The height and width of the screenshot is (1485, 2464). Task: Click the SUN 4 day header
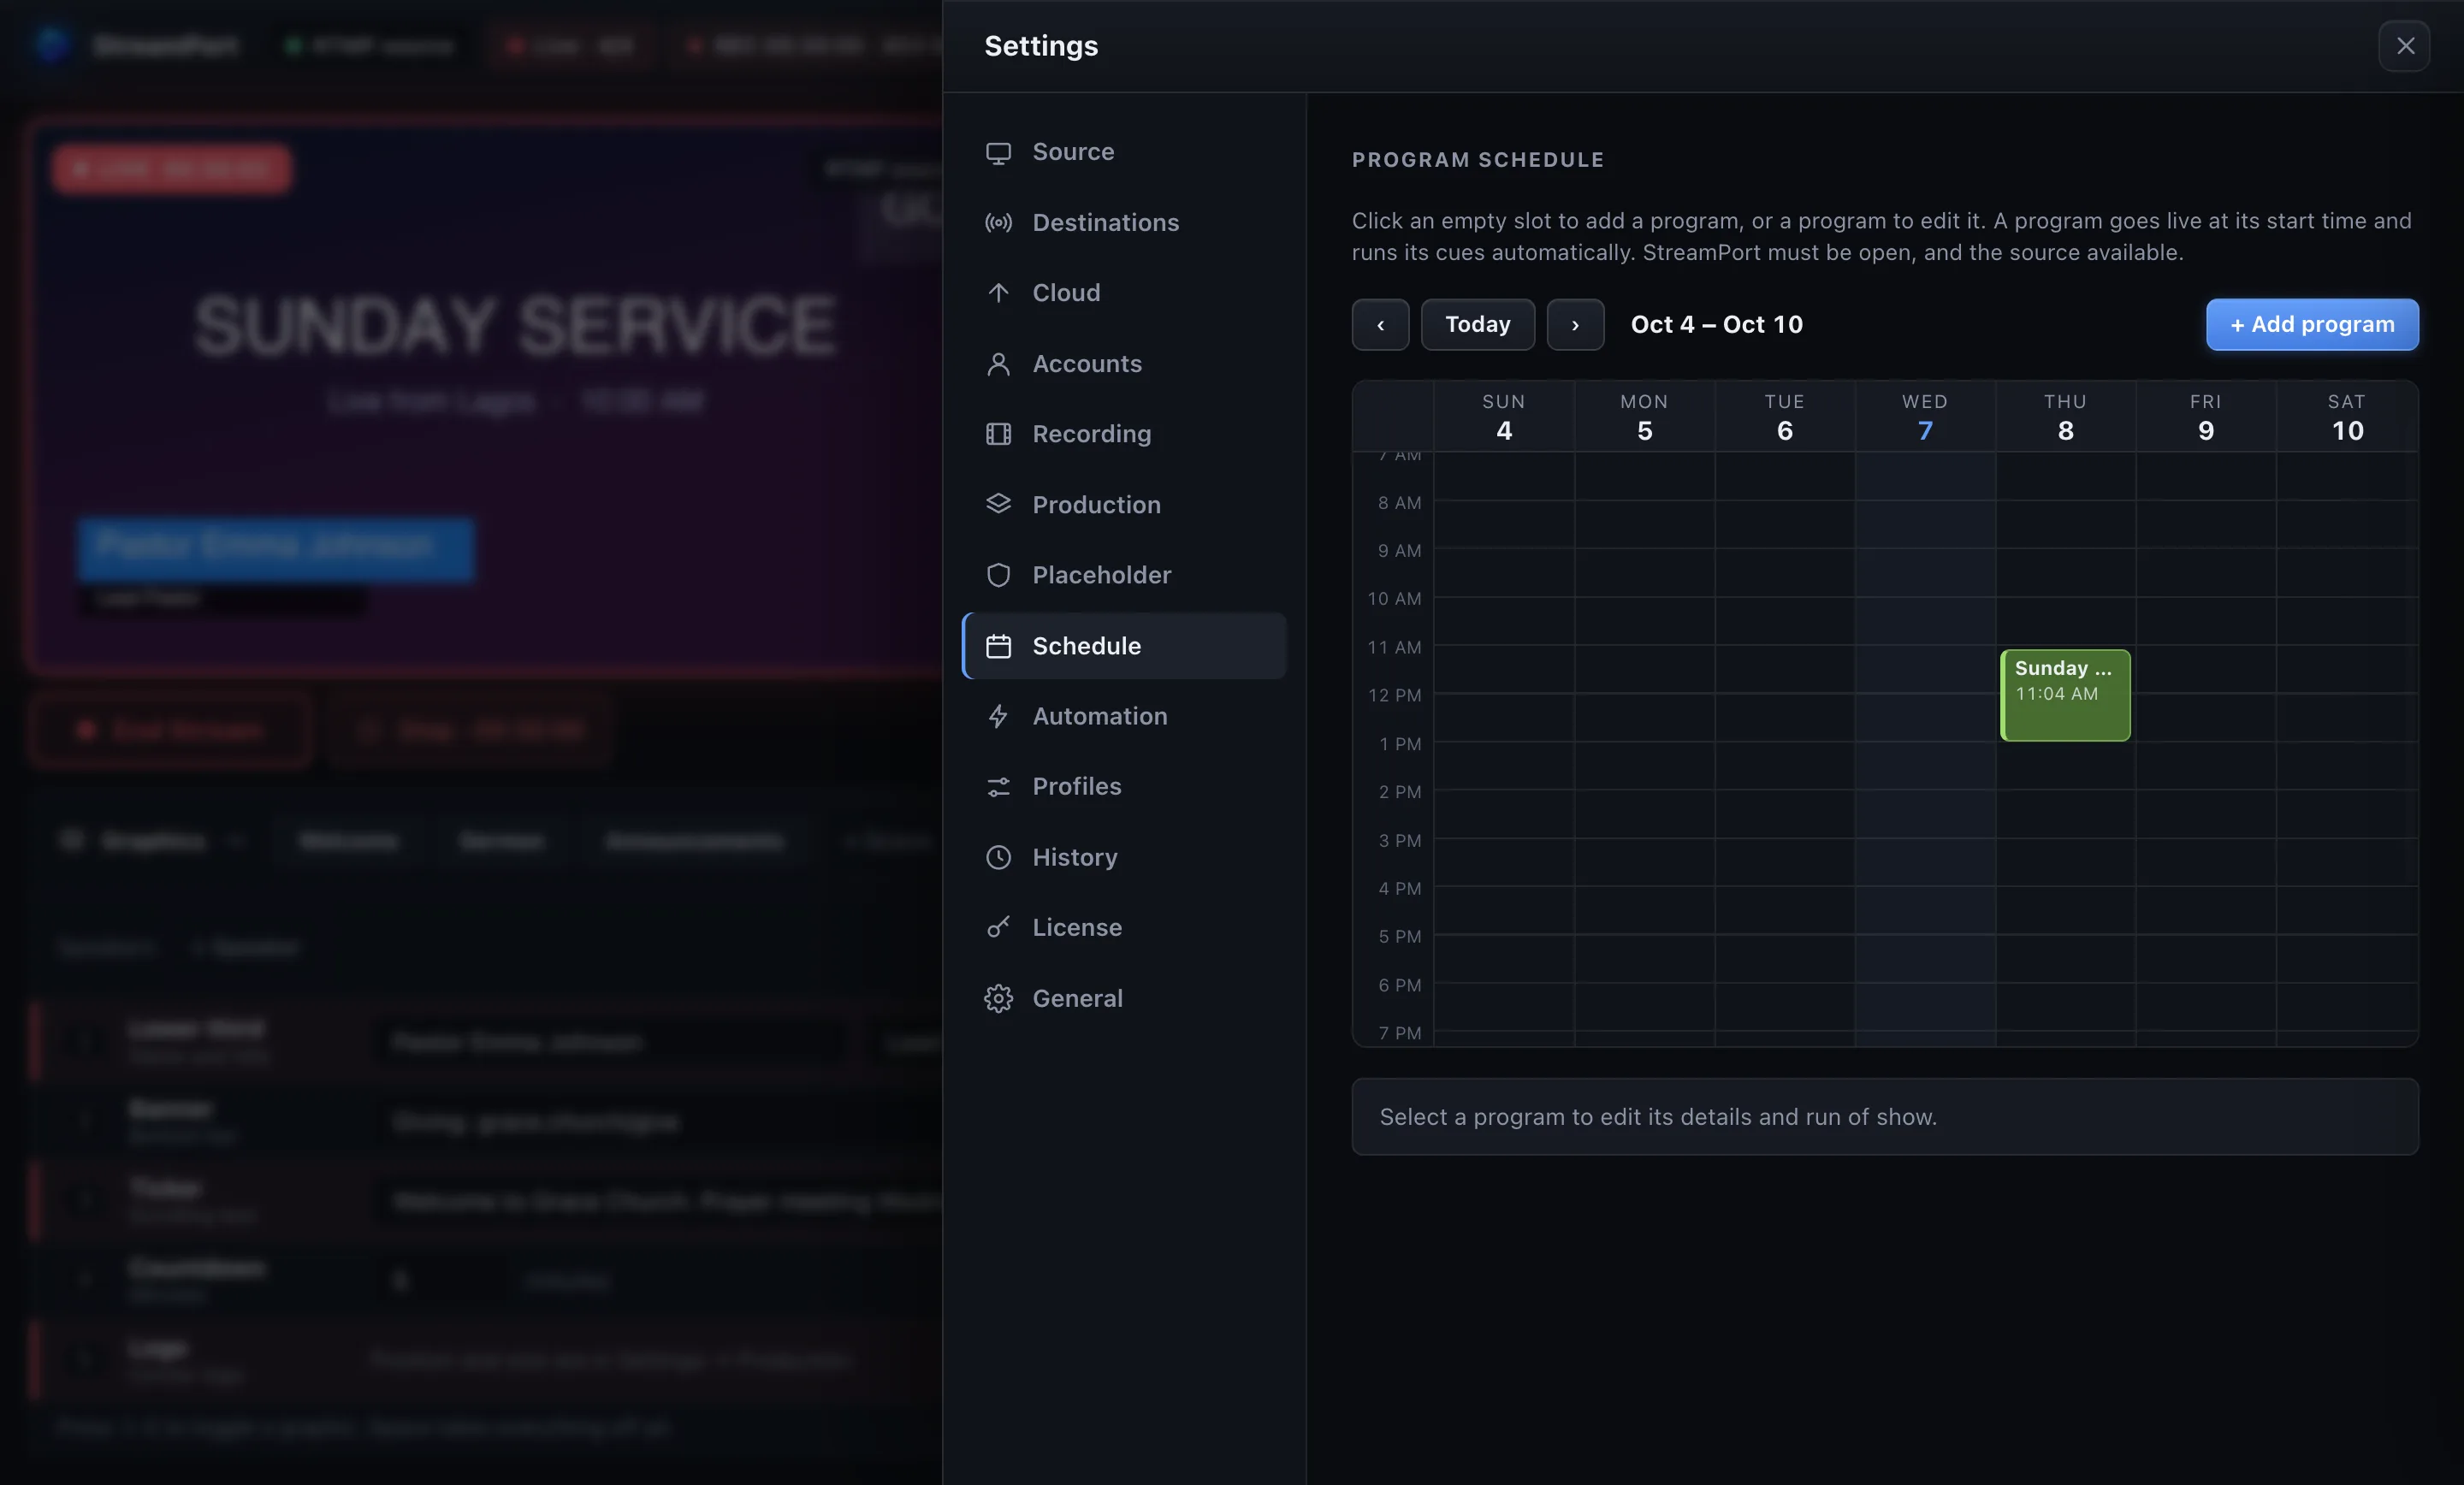[1504, 417]
